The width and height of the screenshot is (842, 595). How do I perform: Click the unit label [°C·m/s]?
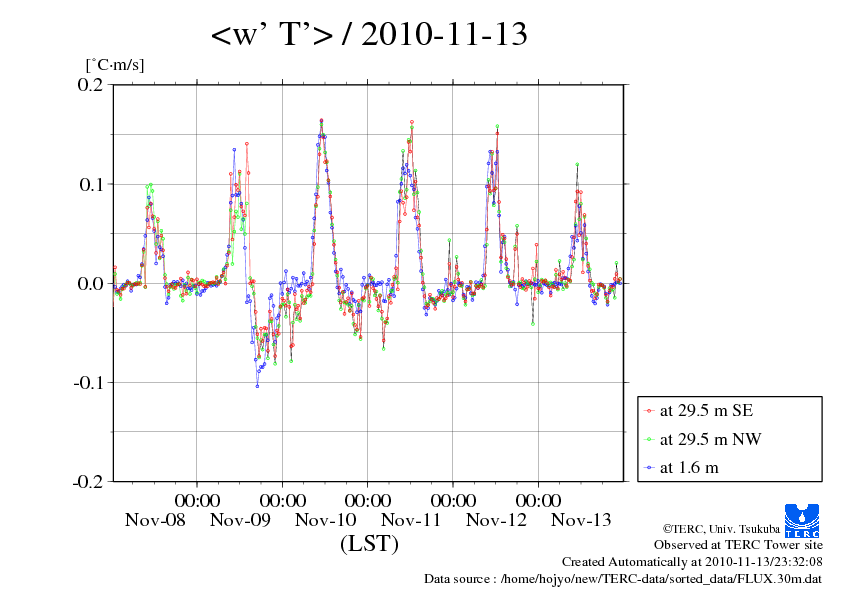[115, 65]
